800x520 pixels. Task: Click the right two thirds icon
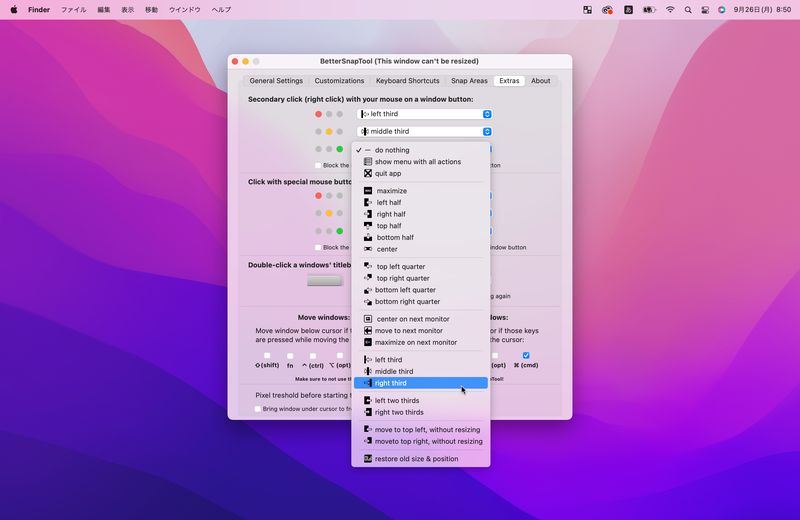368,412
